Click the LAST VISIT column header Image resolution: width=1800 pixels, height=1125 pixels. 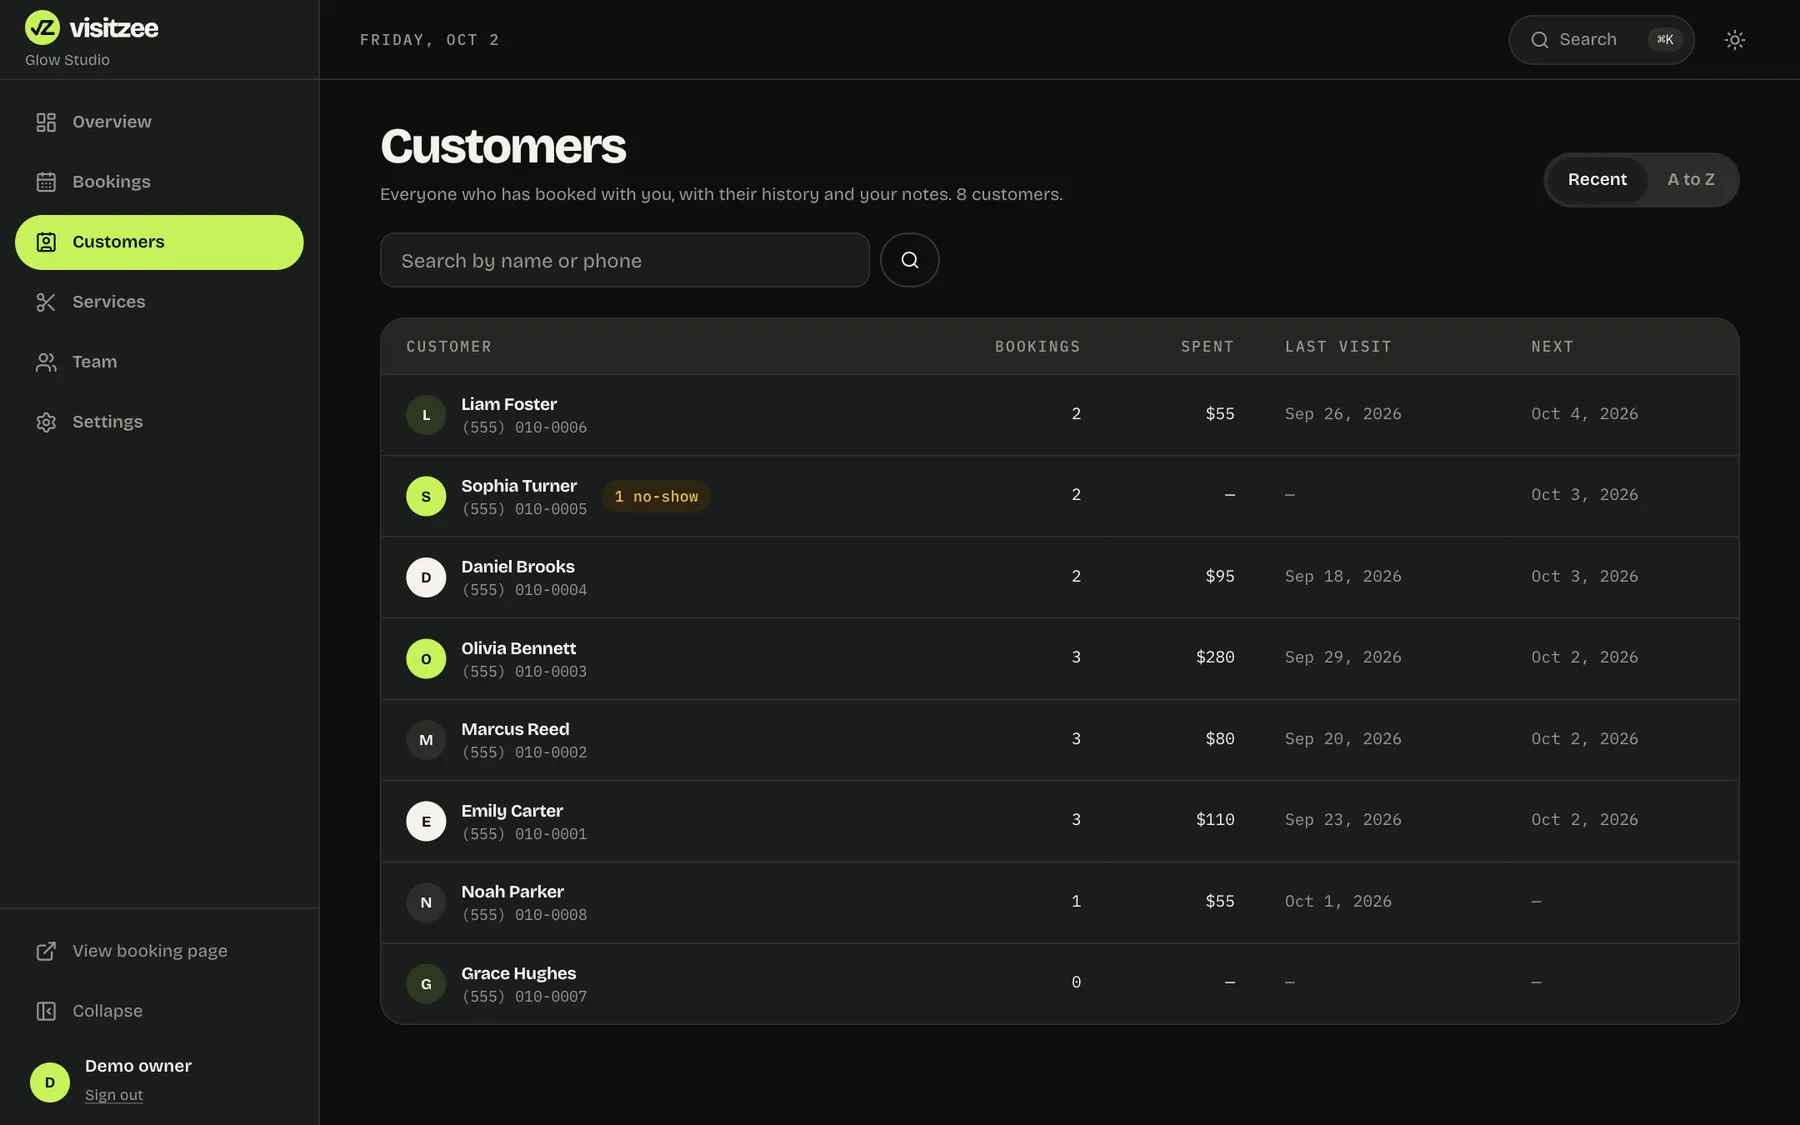click(x=1338, y=347)
